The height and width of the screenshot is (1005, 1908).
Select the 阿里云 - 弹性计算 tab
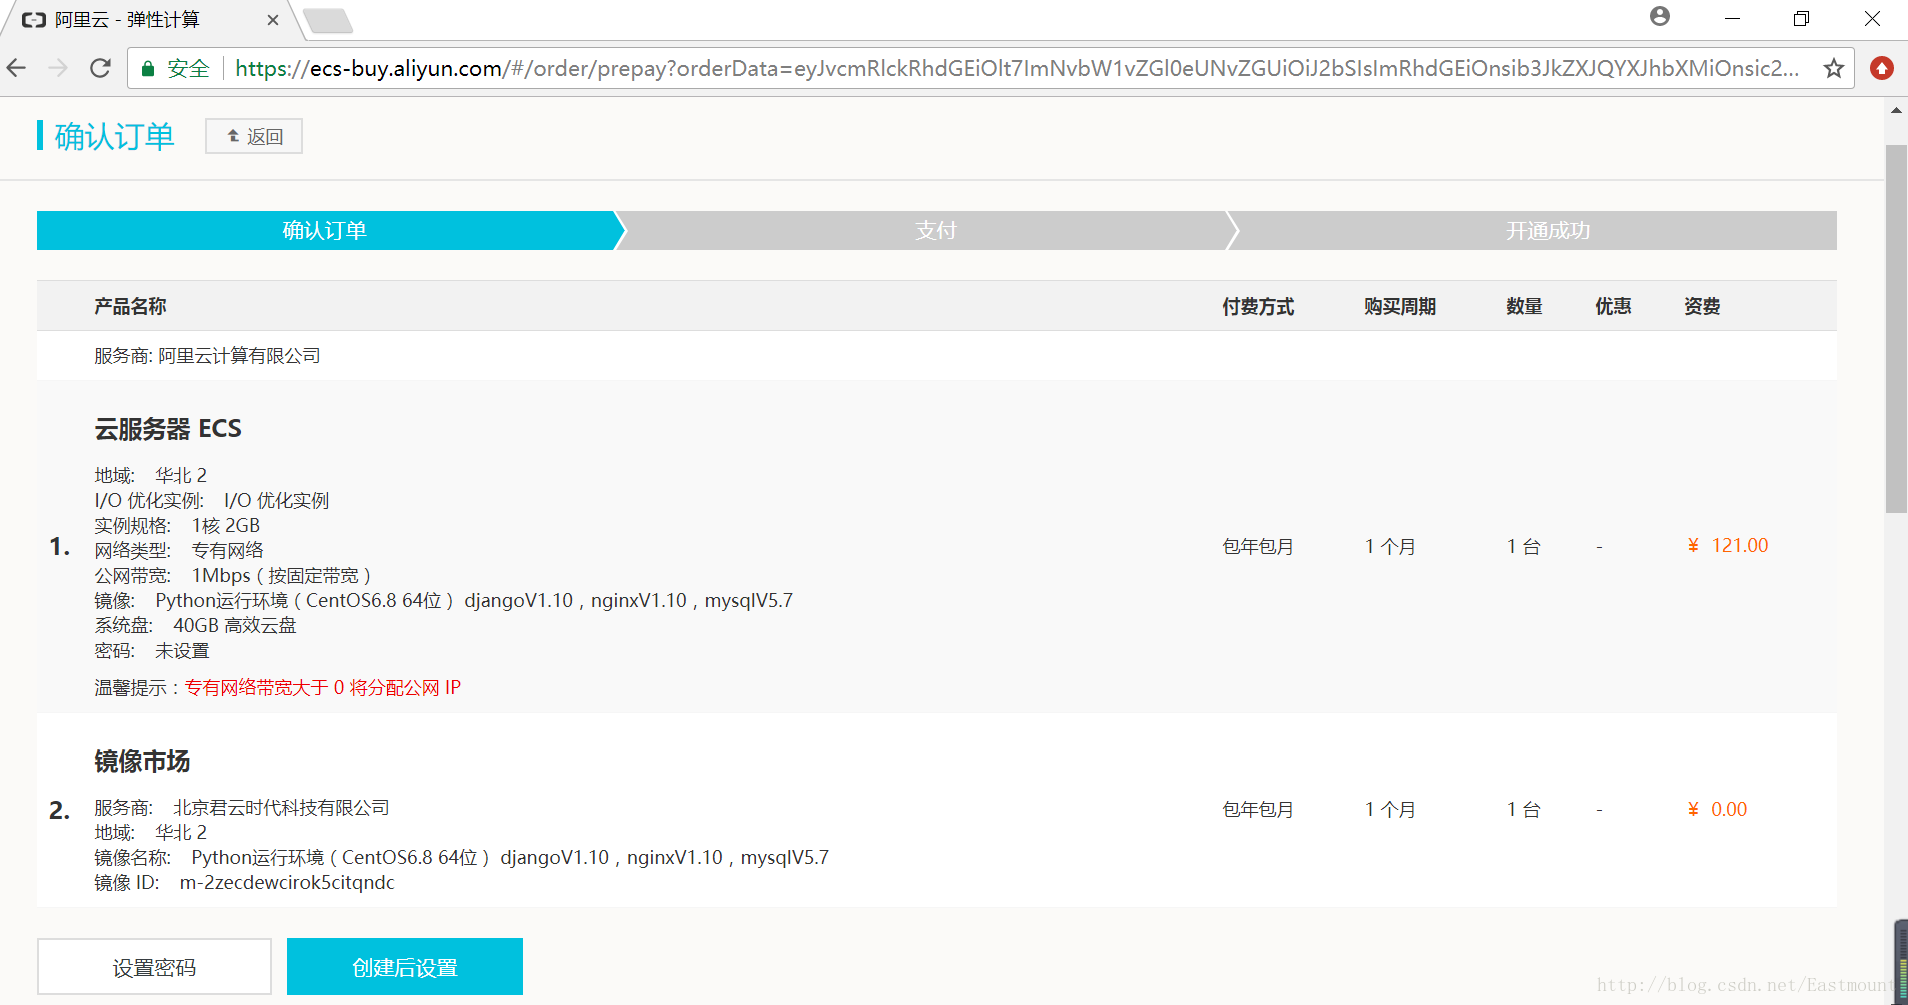click(x=150, y=20)
